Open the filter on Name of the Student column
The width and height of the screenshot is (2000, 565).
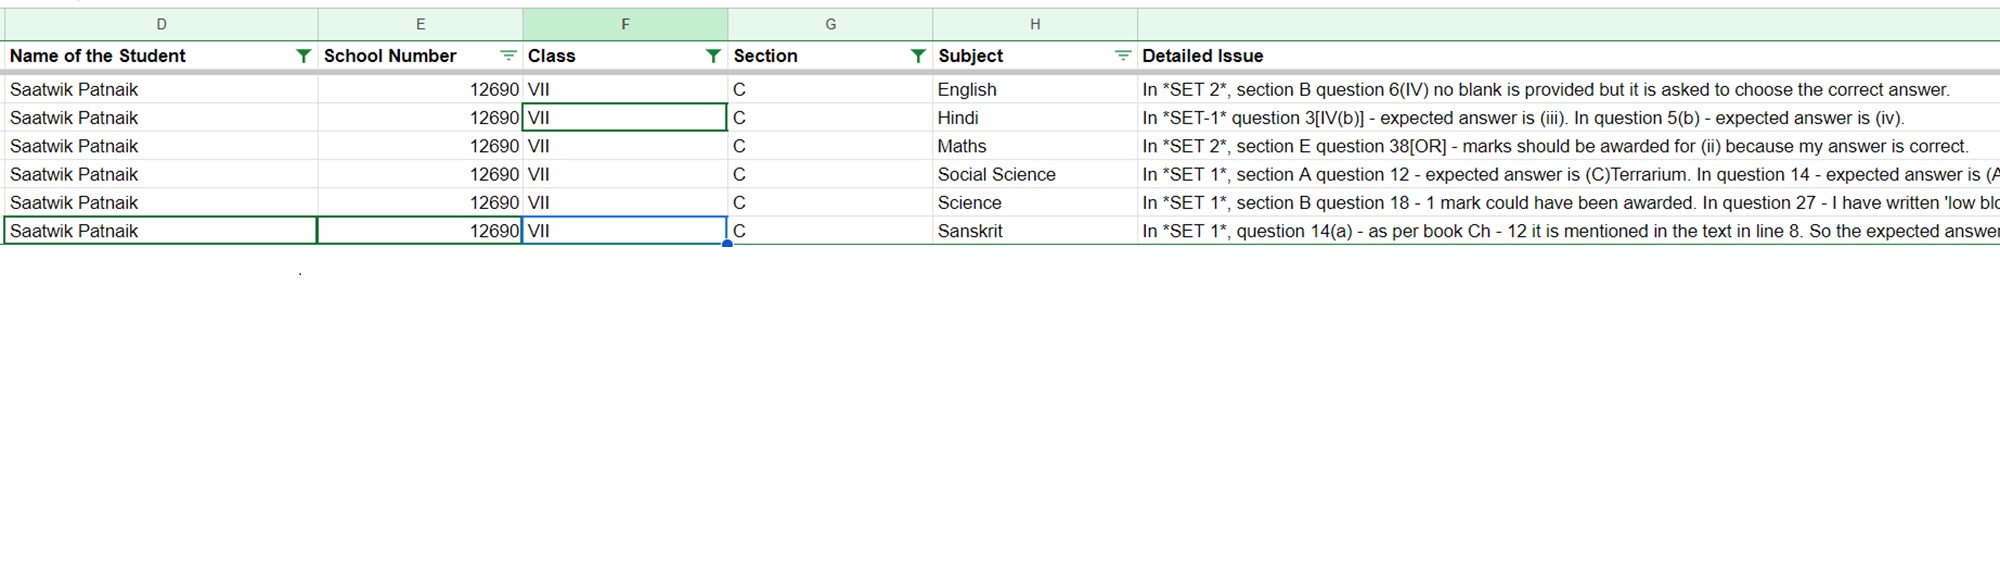(x=303, y=56)
